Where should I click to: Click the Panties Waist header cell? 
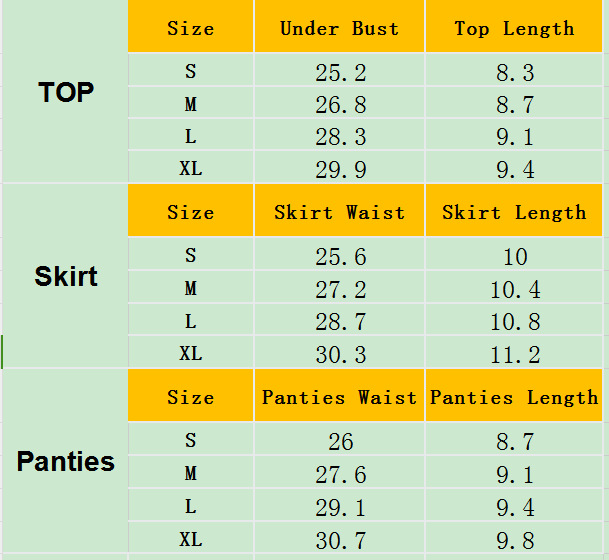coord(340,398)
